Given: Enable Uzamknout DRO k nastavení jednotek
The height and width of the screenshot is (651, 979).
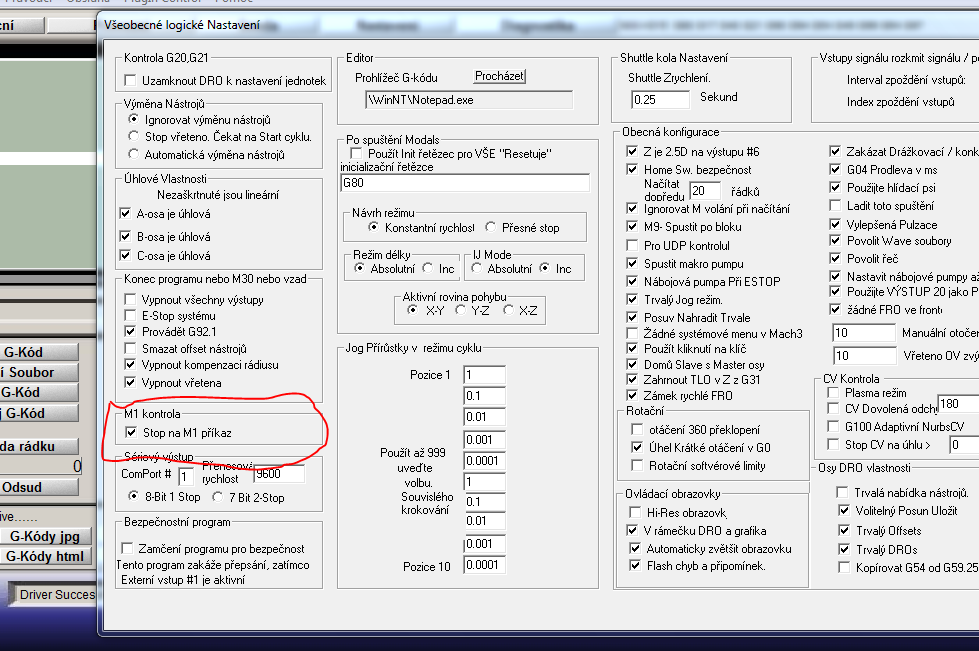Looking at the screenshot, I should [x=130, y=80].
